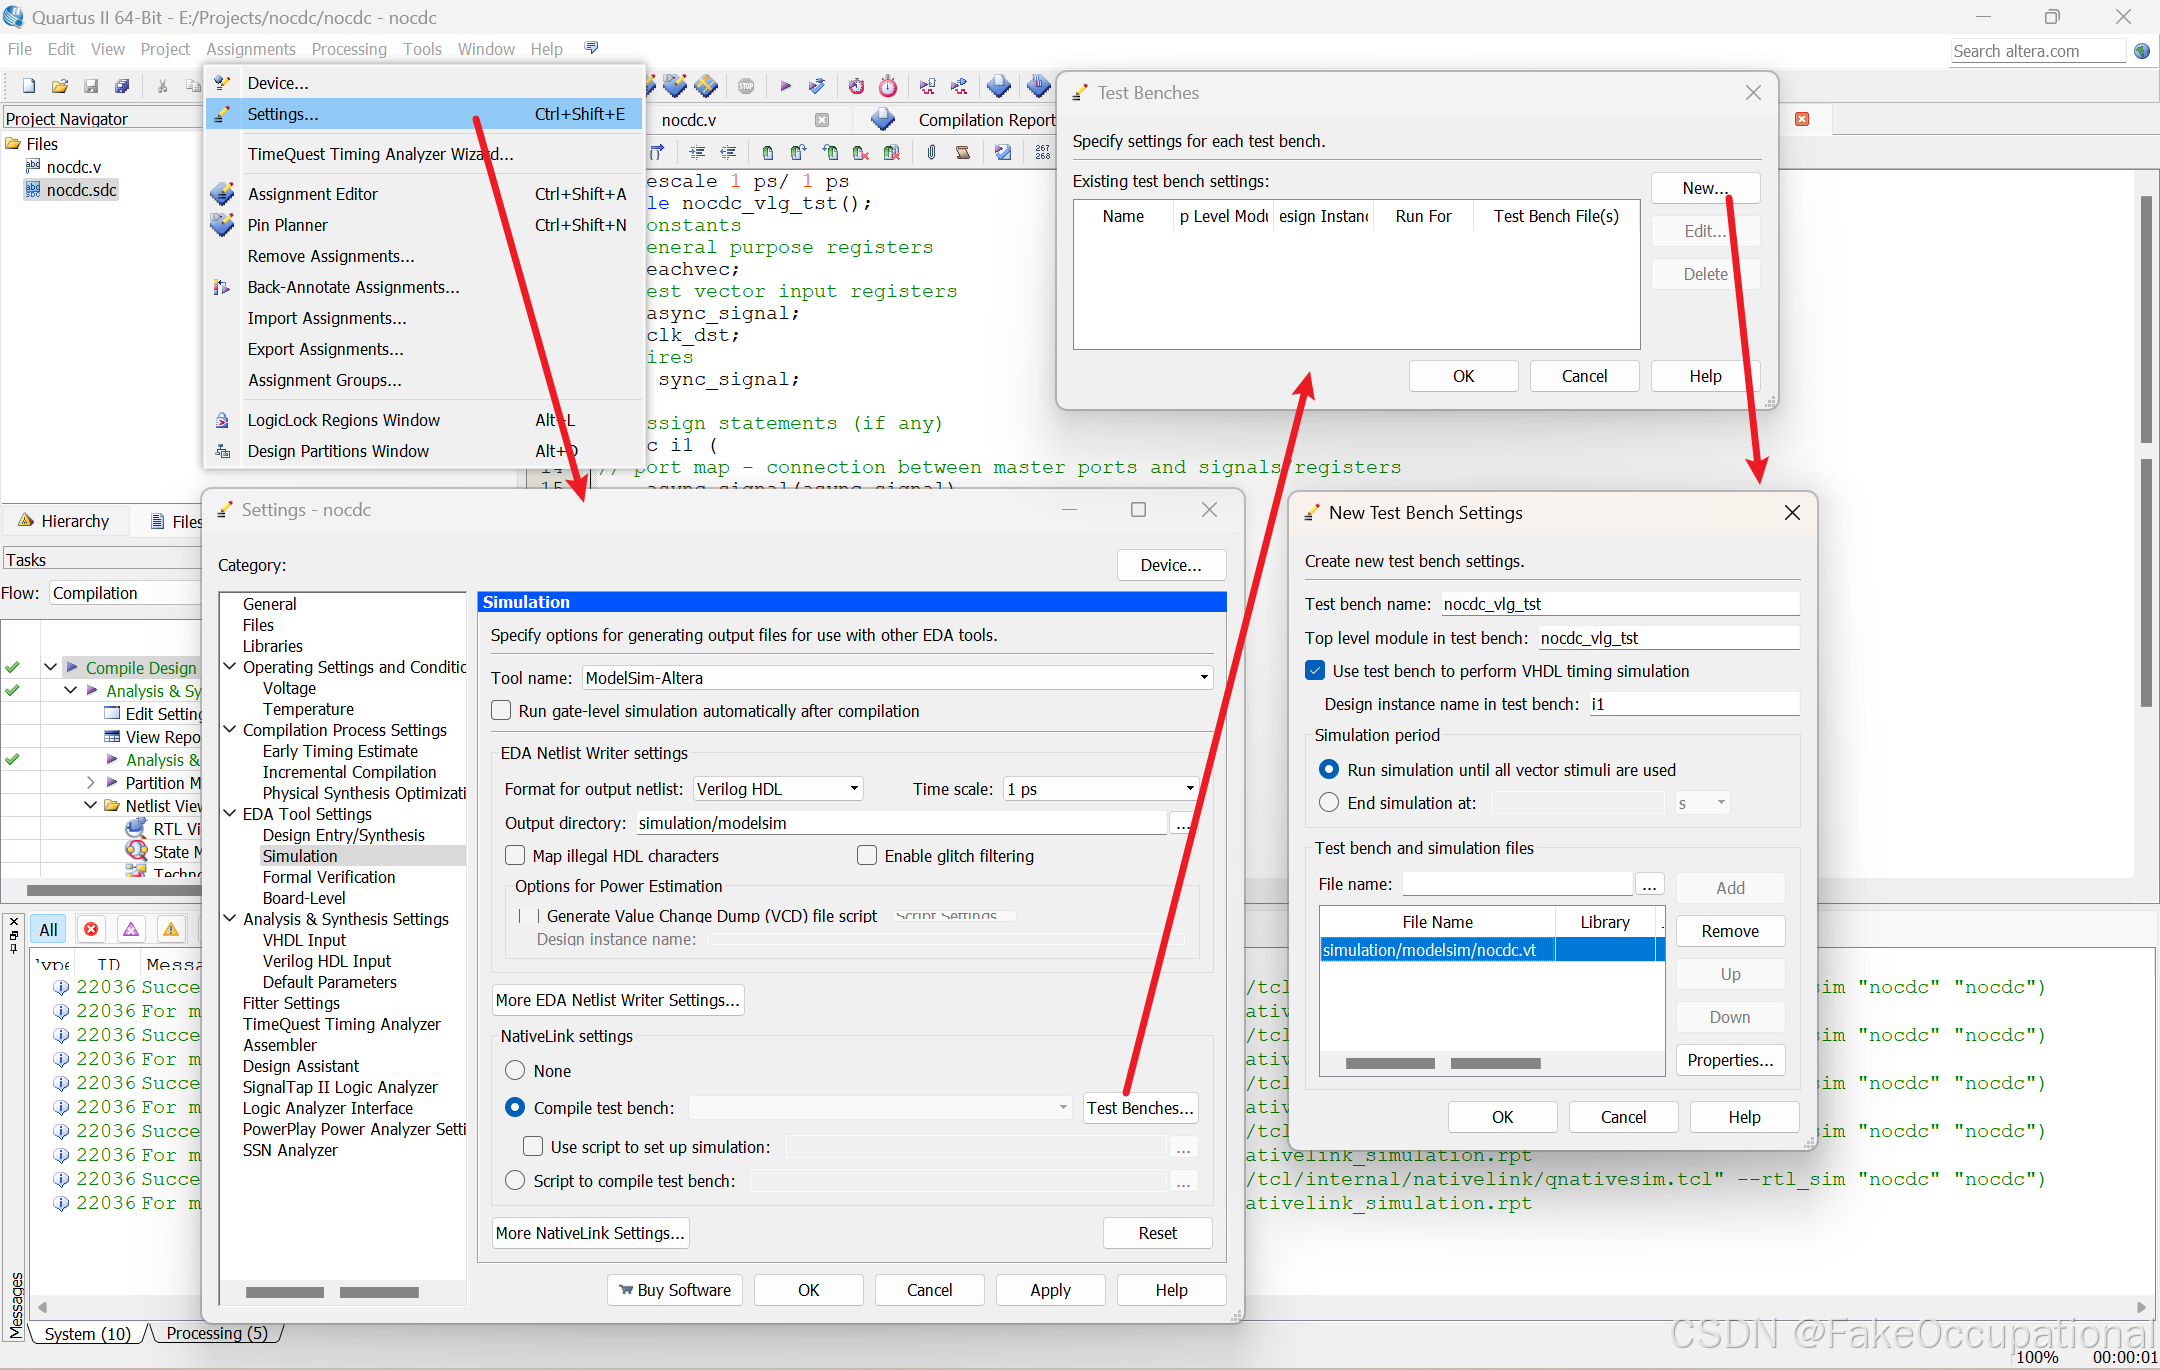Open the Processing menu
The width and height of the screenshot is (2160, 1370).
(x=348, y=49)
